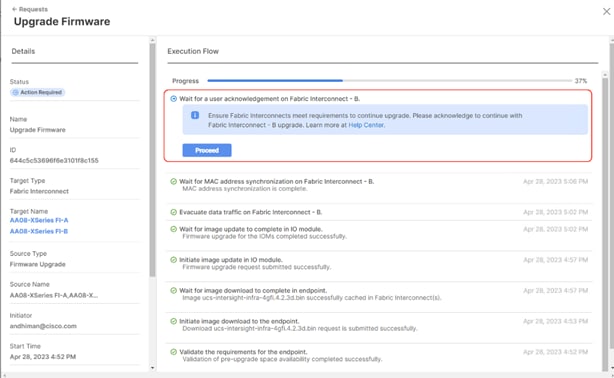Screen dimensions: 614x378
Task: Click green check for image download completion
Action: click(173, 290)
